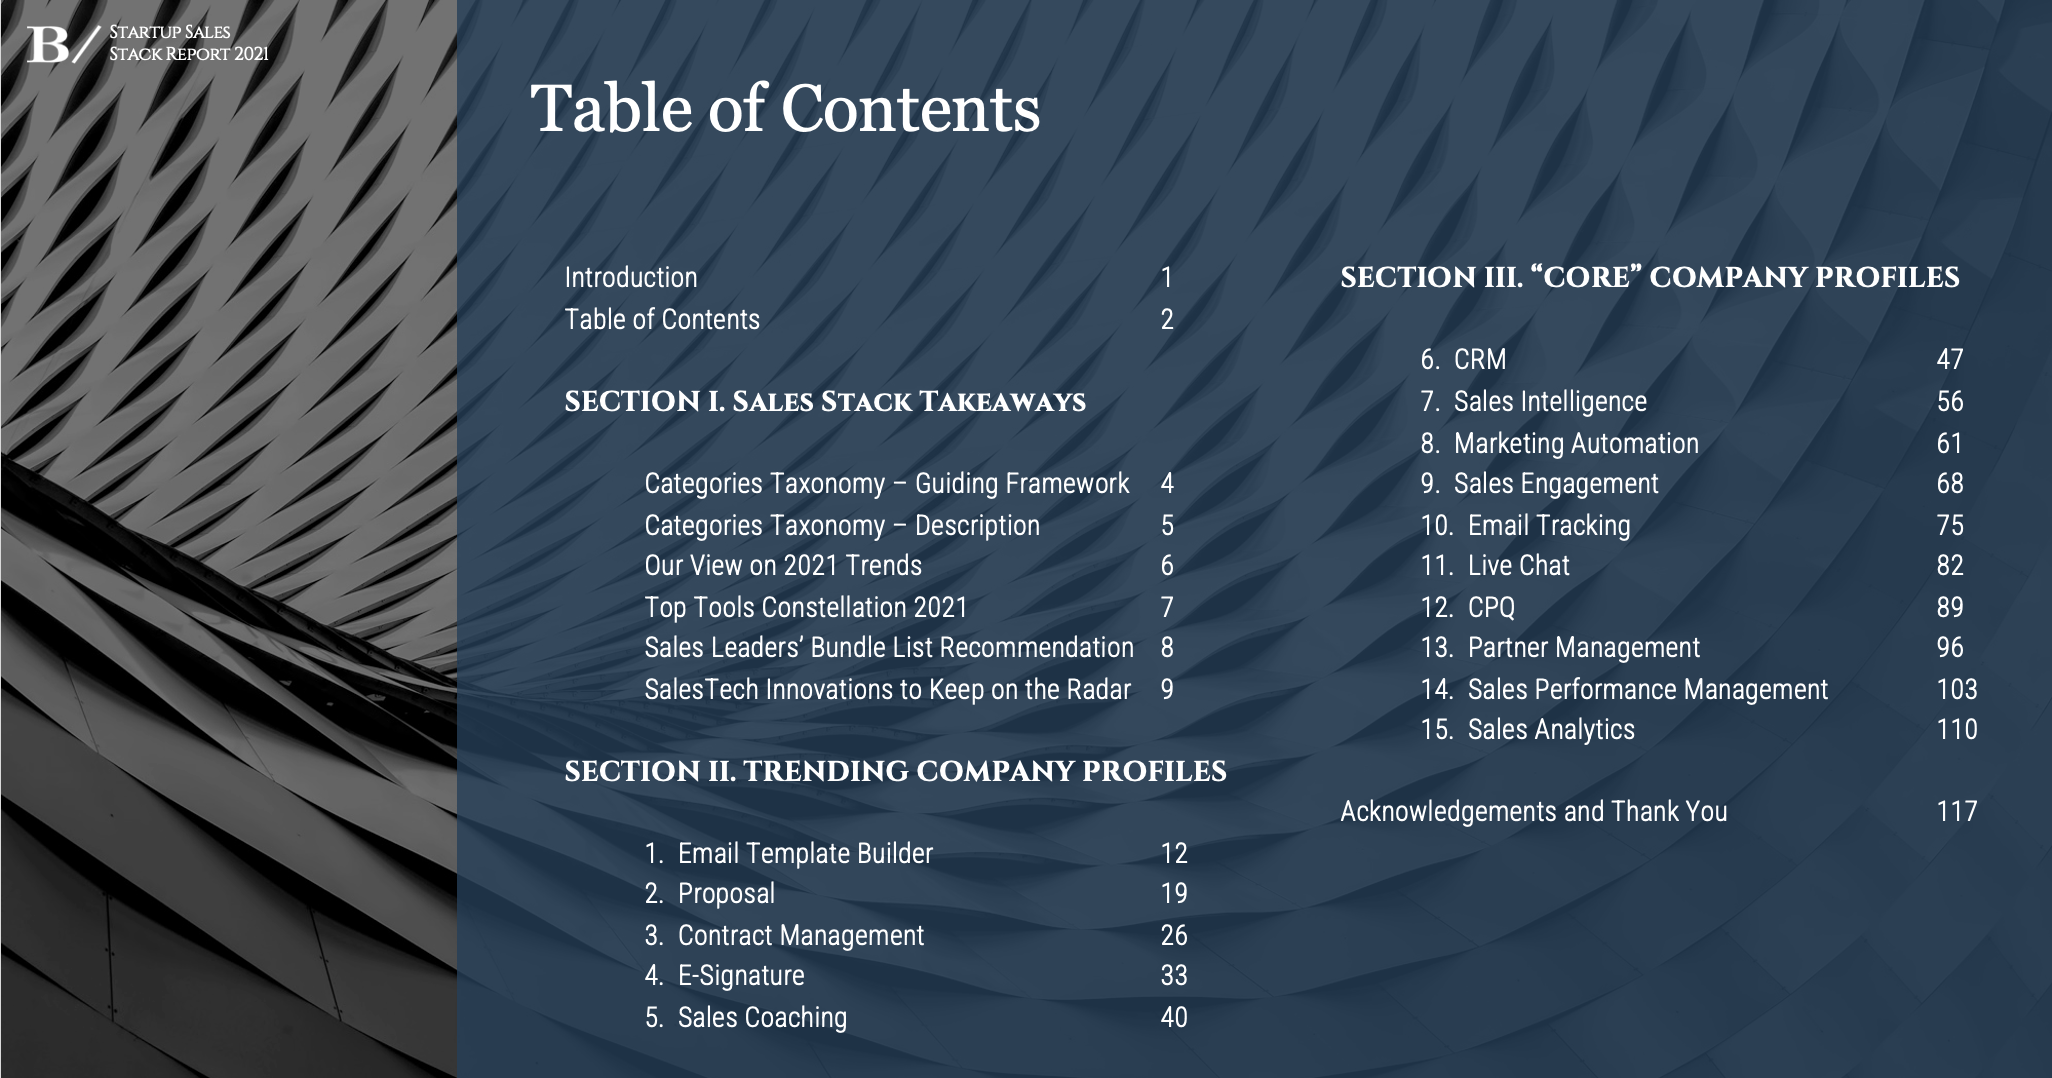Image resolution: width=2052 pixels, height=1078 pixels.
Task: Go to the E-Signature section
Action: tap(740, 976)
